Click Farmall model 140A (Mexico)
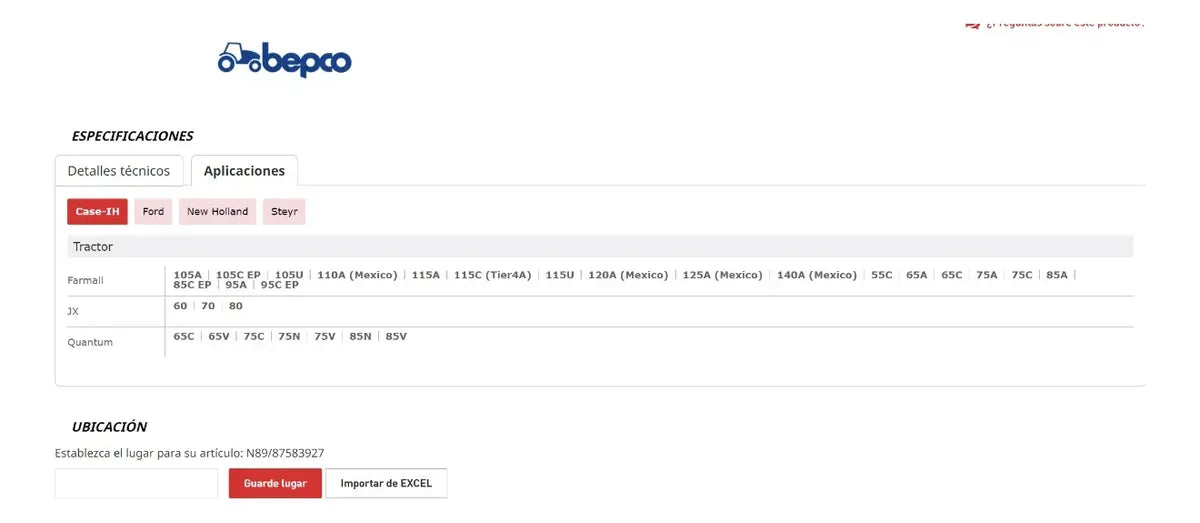Viewport: 1200px width, 523px height. point(817,275)
